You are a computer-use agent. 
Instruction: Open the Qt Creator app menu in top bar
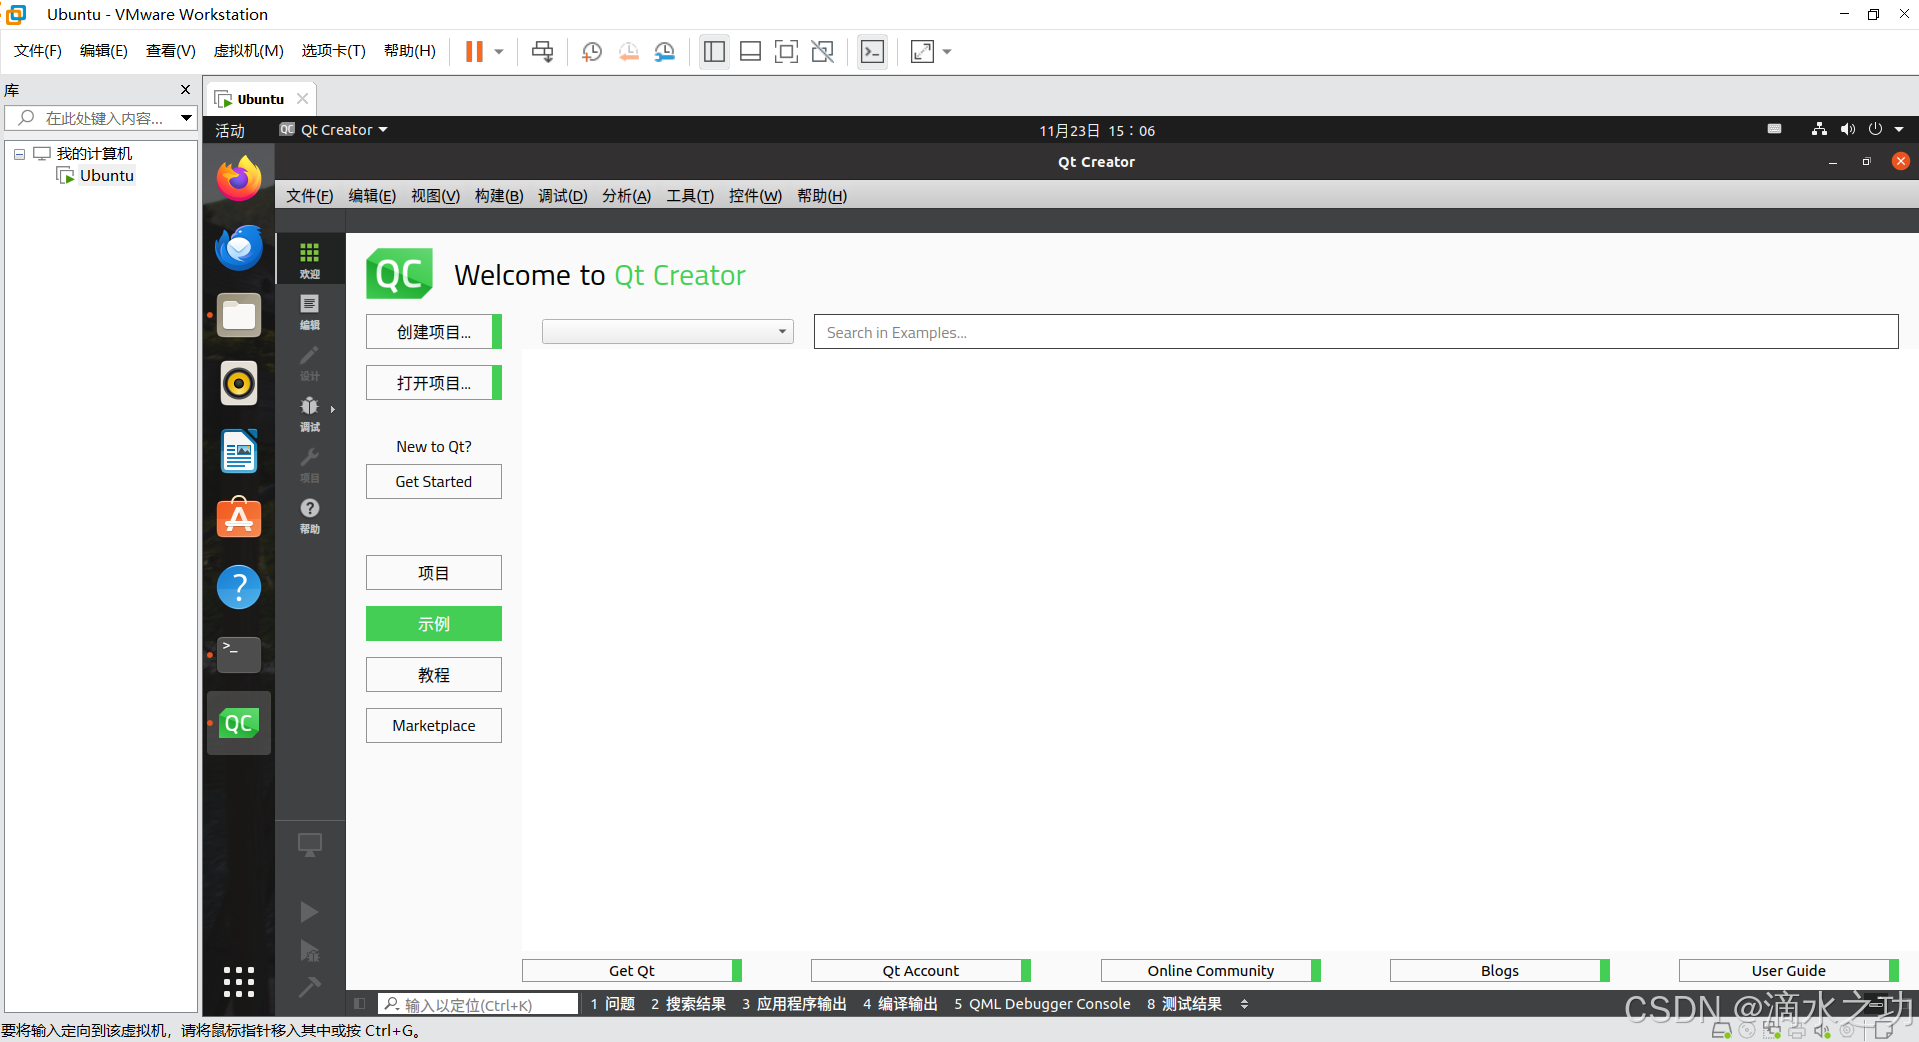(334, 130)
